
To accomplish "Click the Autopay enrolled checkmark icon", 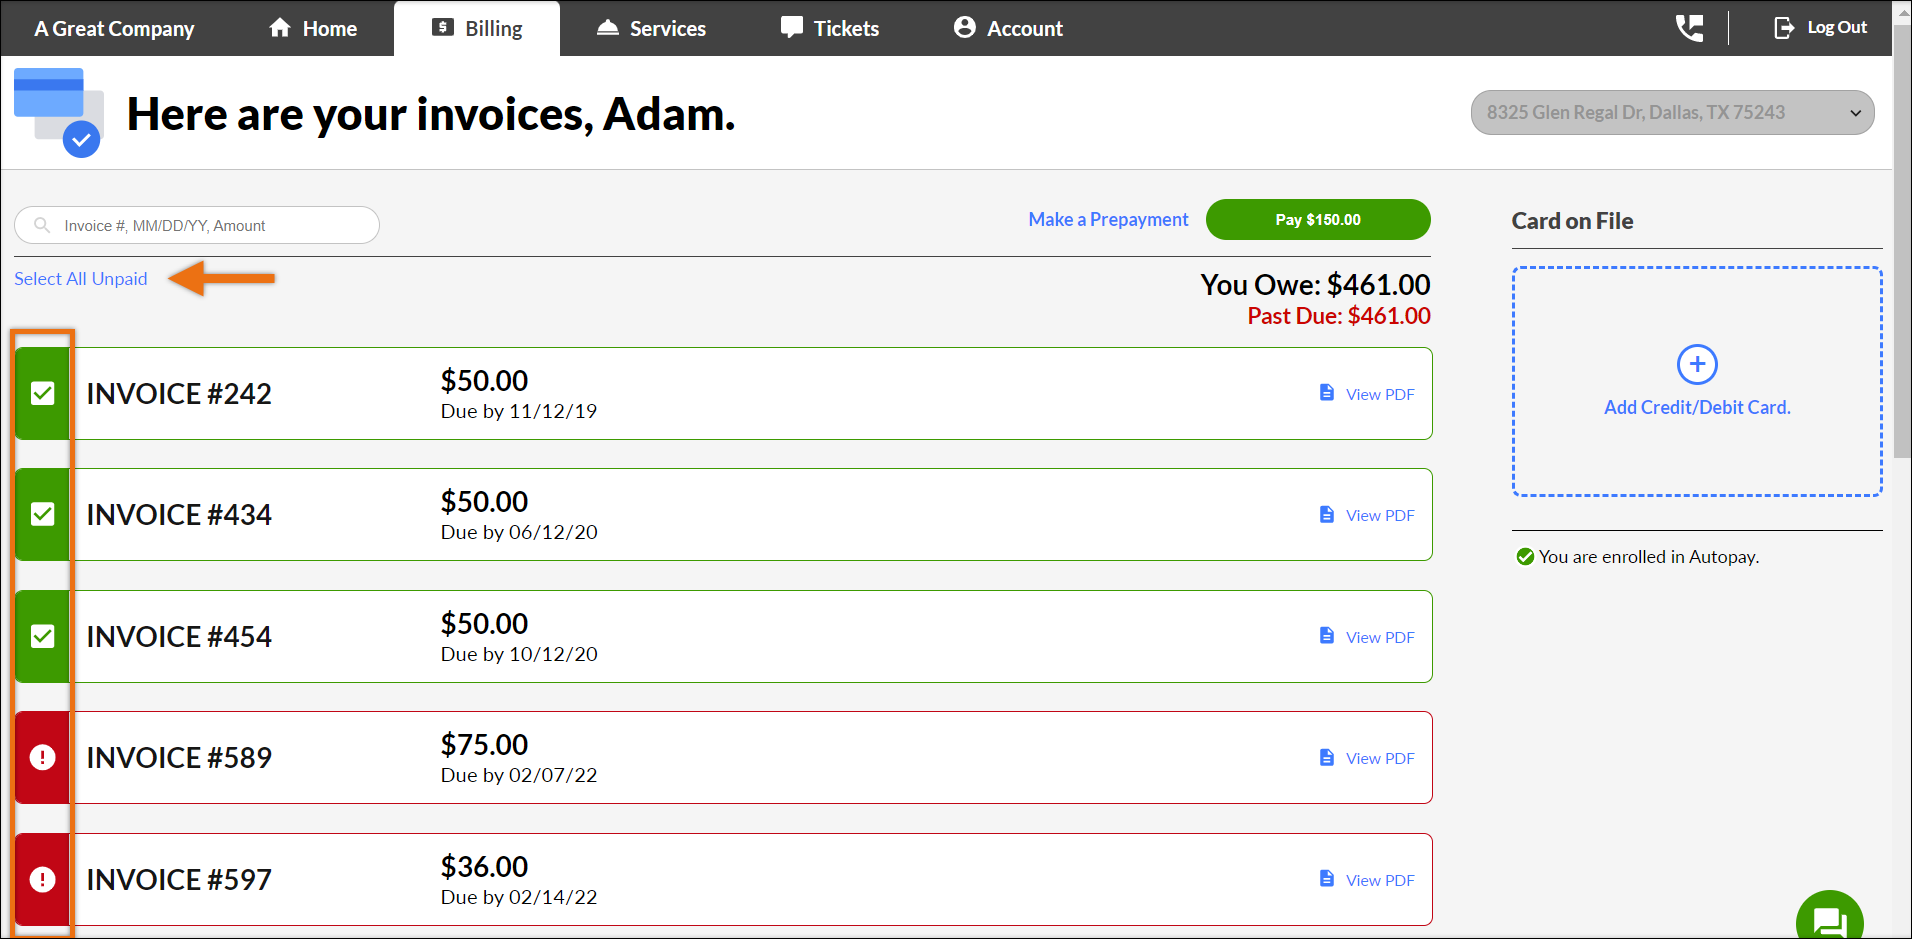I will coord(1525,557).
